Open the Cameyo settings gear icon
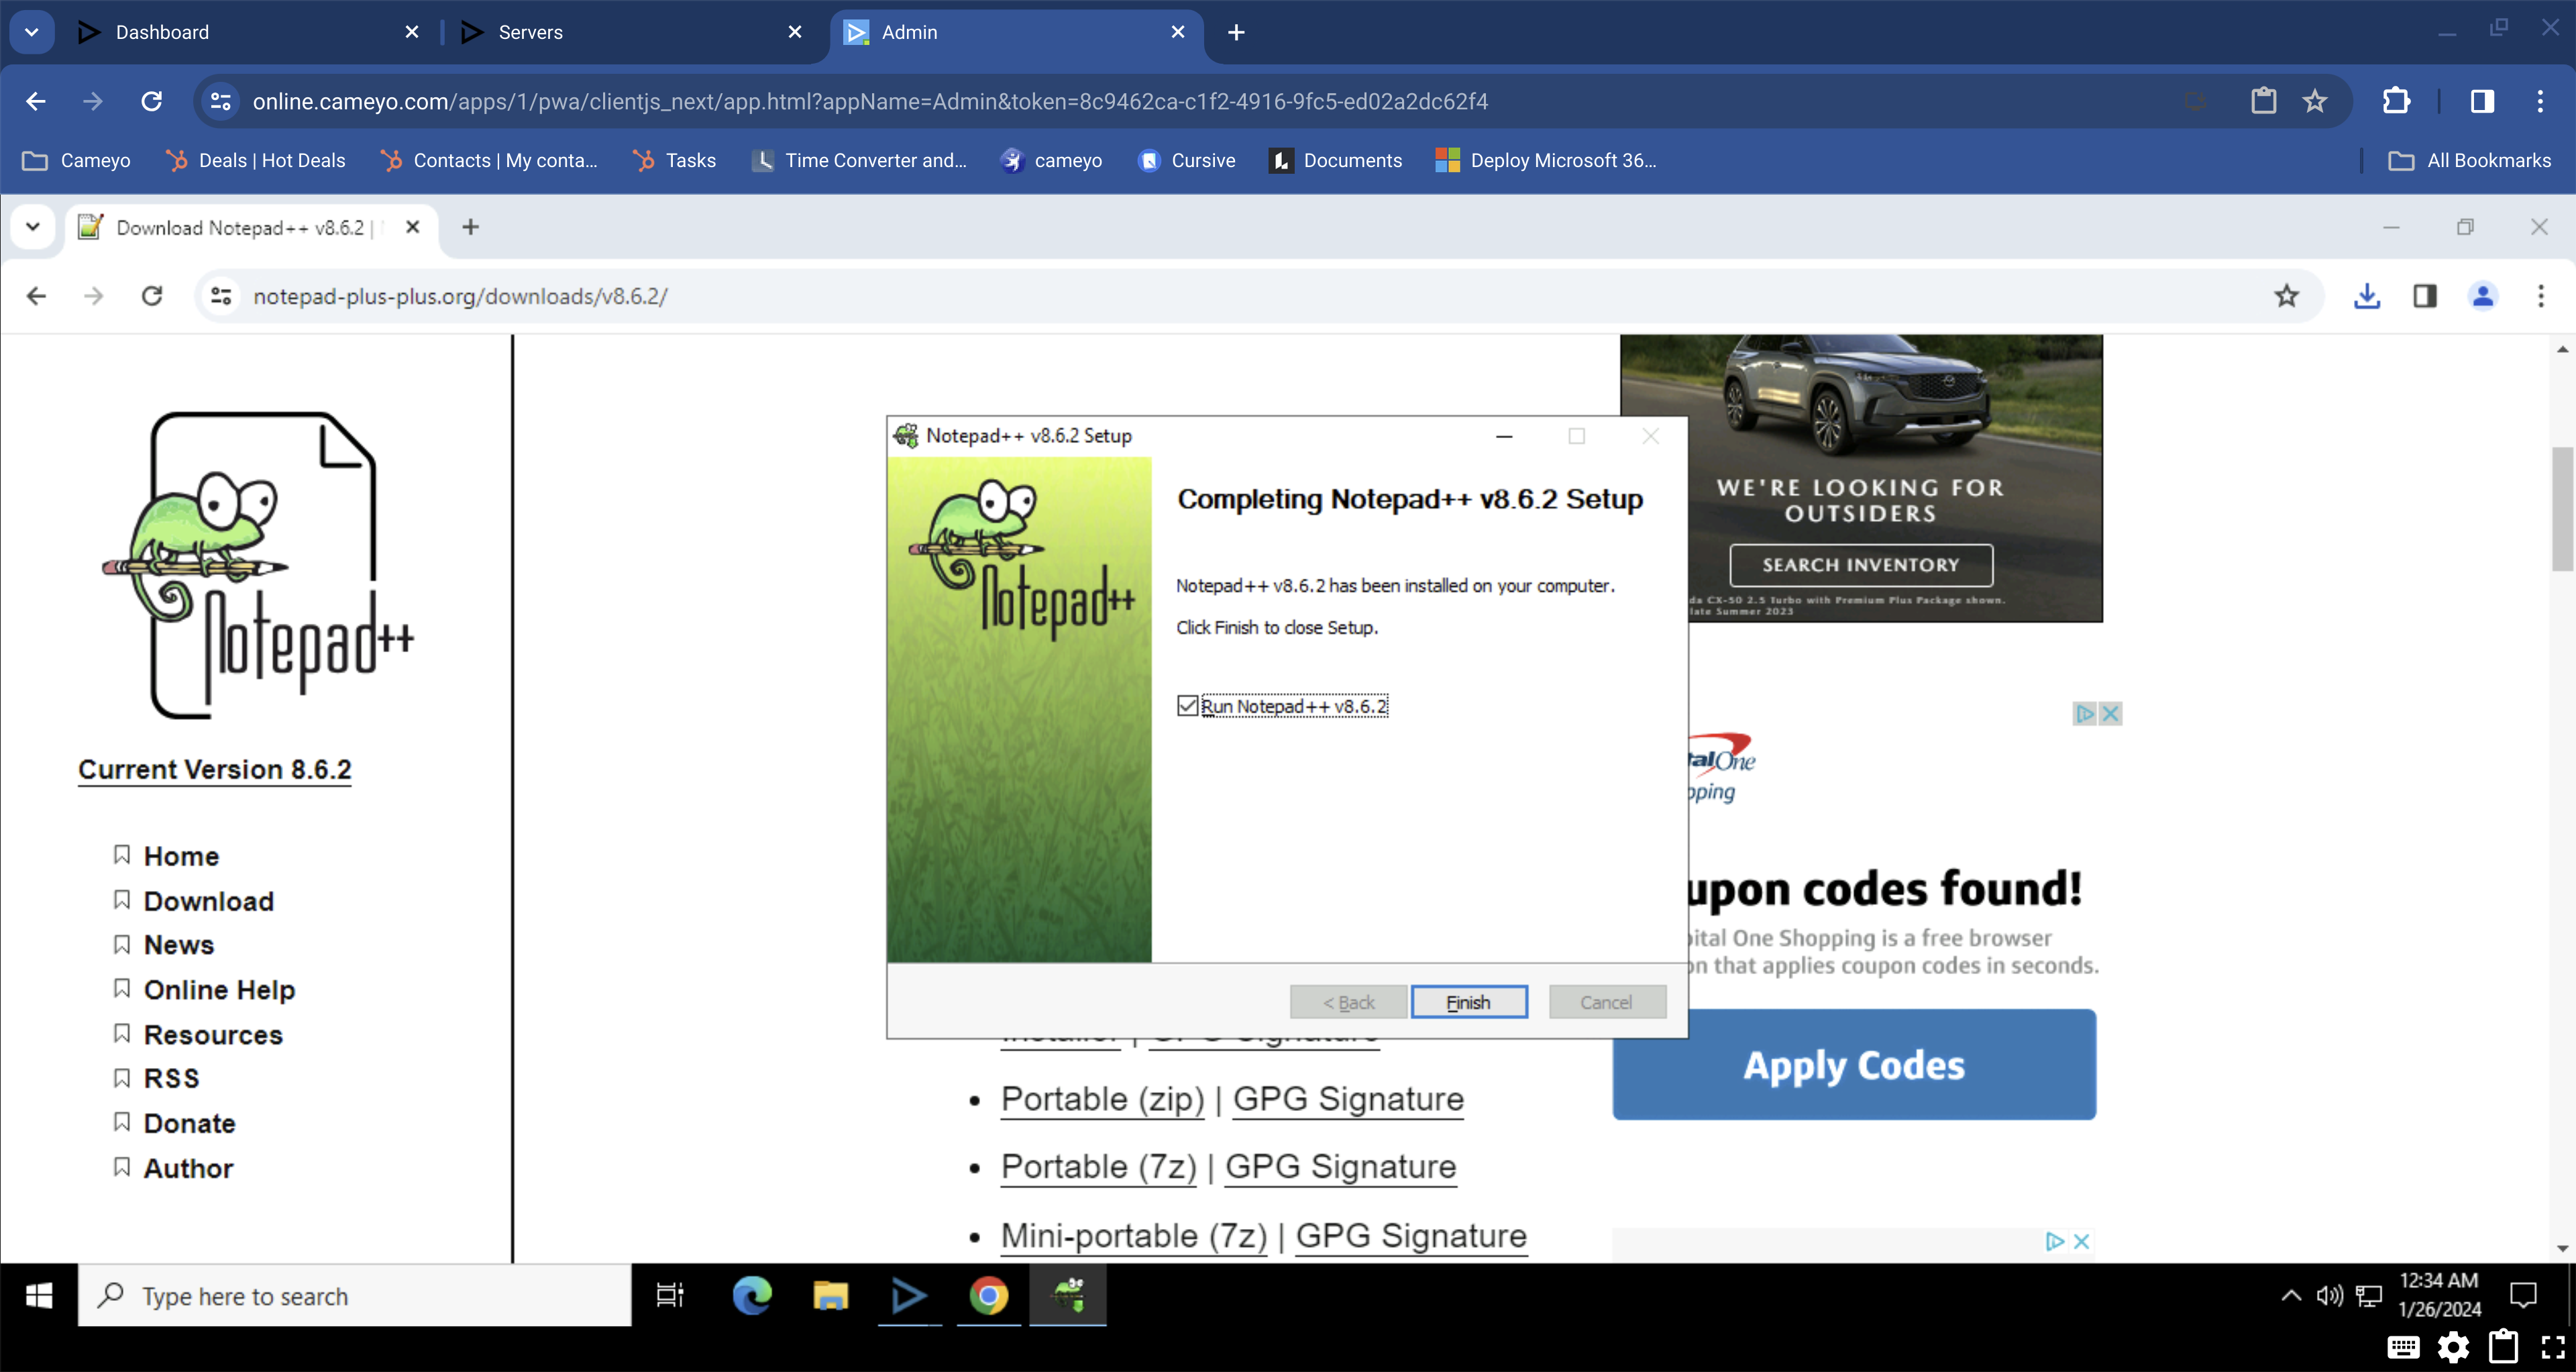The image size is (2576, 1372). click(x=2453, y=1348)
